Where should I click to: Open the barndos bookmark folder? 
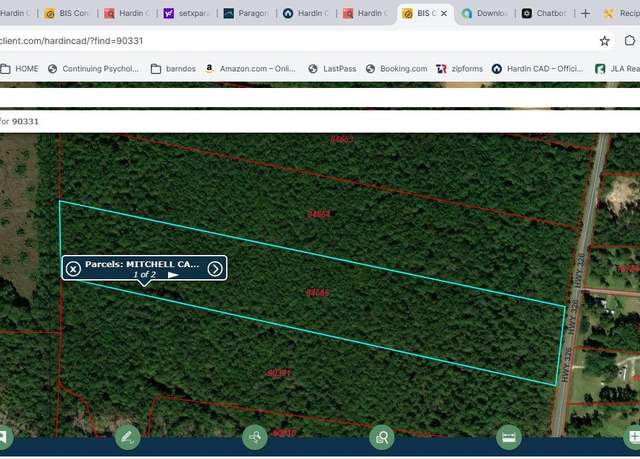click(x=173, y=69)
